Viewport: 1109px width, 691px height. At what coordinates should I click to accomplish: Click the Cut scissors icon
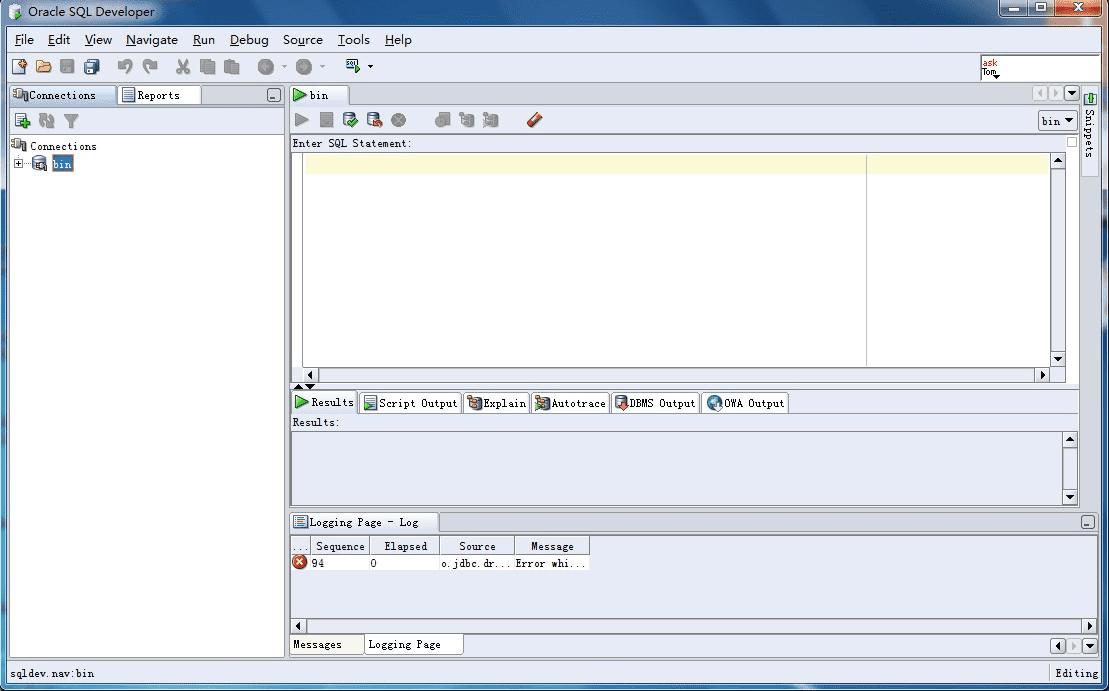183,66
